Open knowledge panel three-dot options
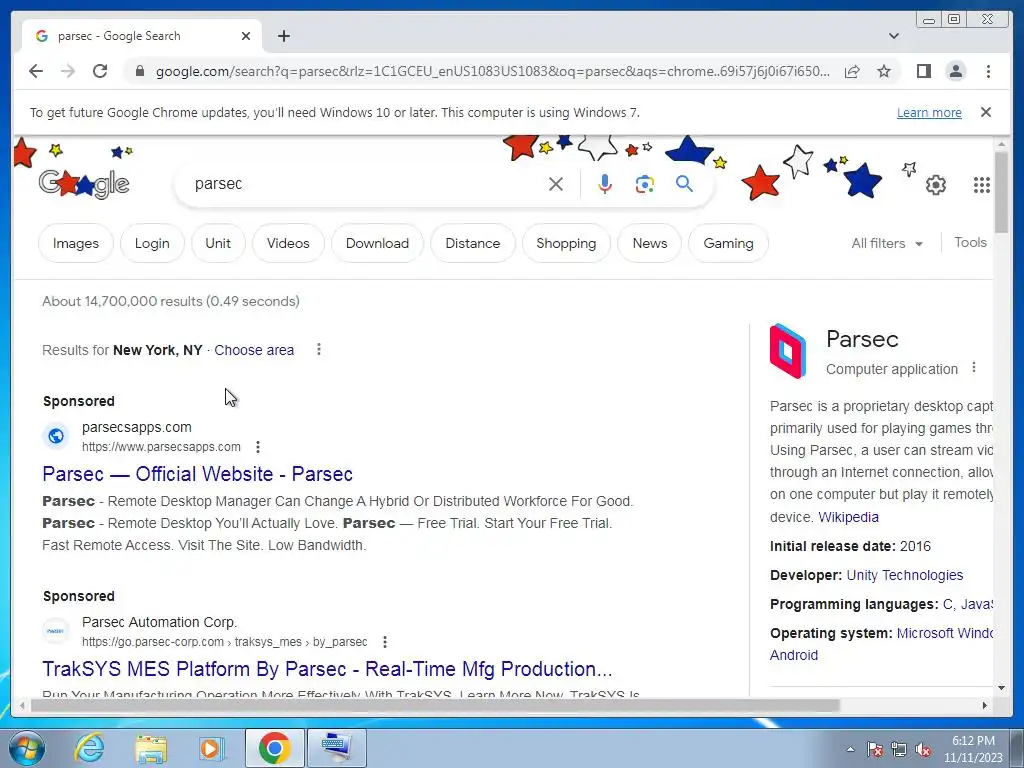This screenshot has height=768, width=1024. click(974, 368)
